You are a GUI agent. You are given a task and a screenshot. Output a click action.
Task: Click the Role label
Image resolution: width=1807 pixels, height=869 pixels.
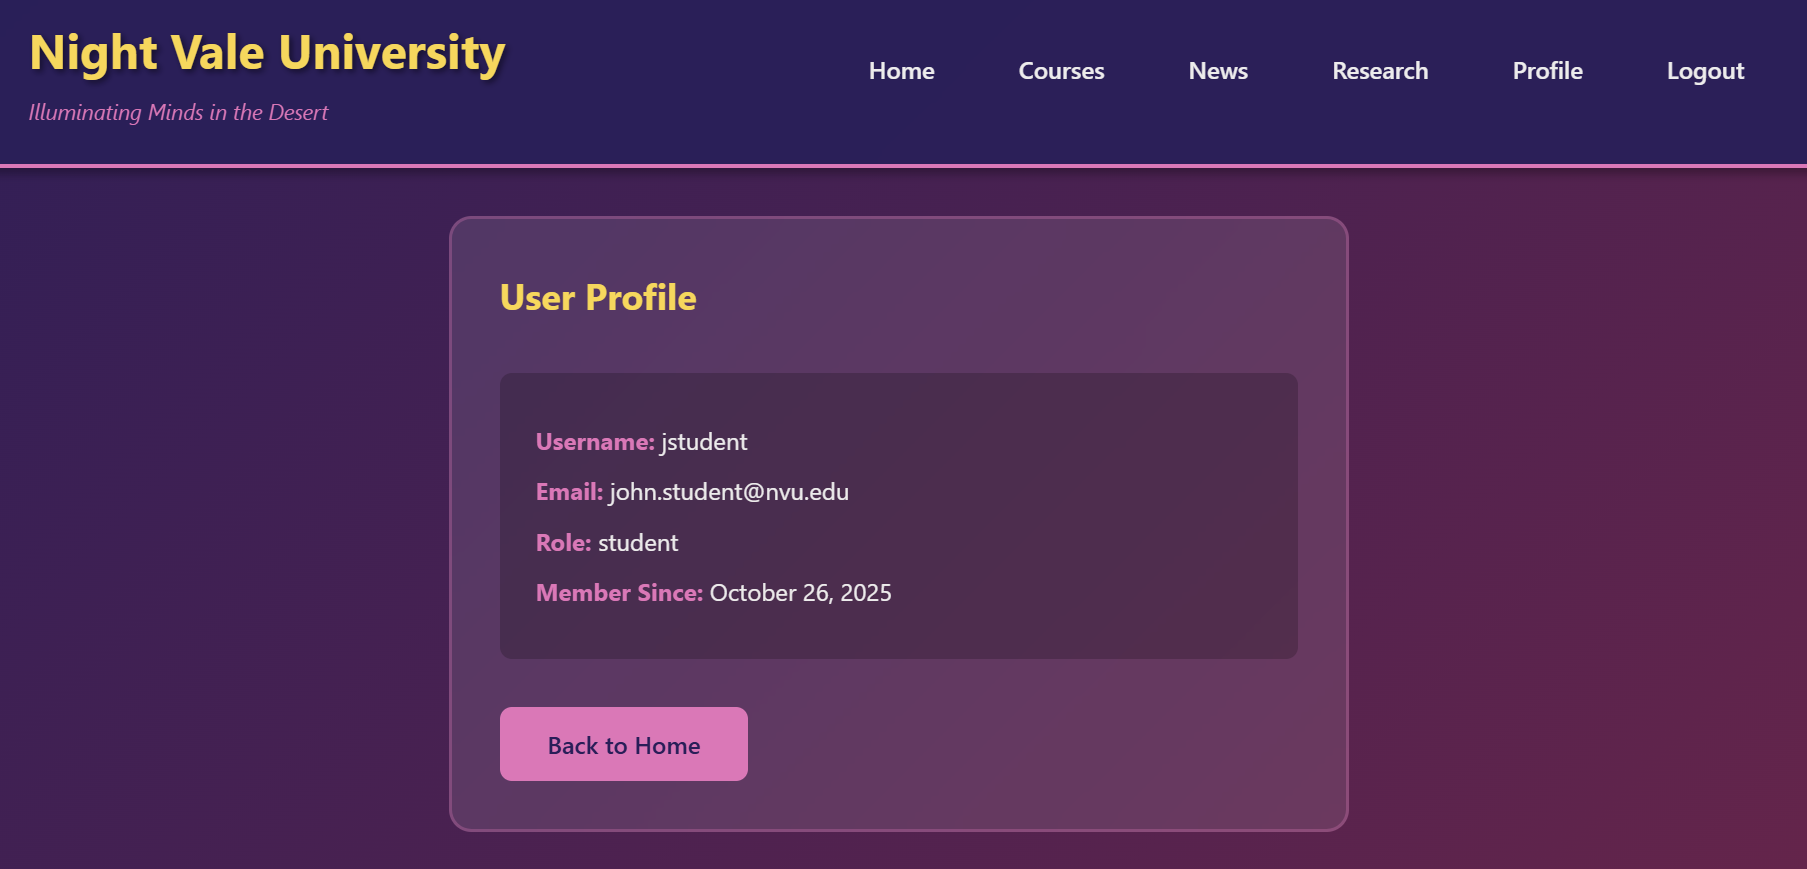click(563, 543)
